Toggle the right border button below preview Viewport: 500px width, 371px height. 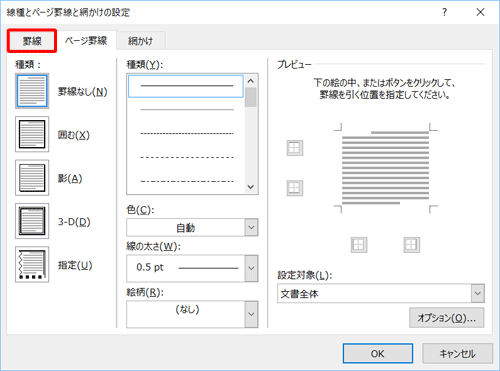(412, 245)
